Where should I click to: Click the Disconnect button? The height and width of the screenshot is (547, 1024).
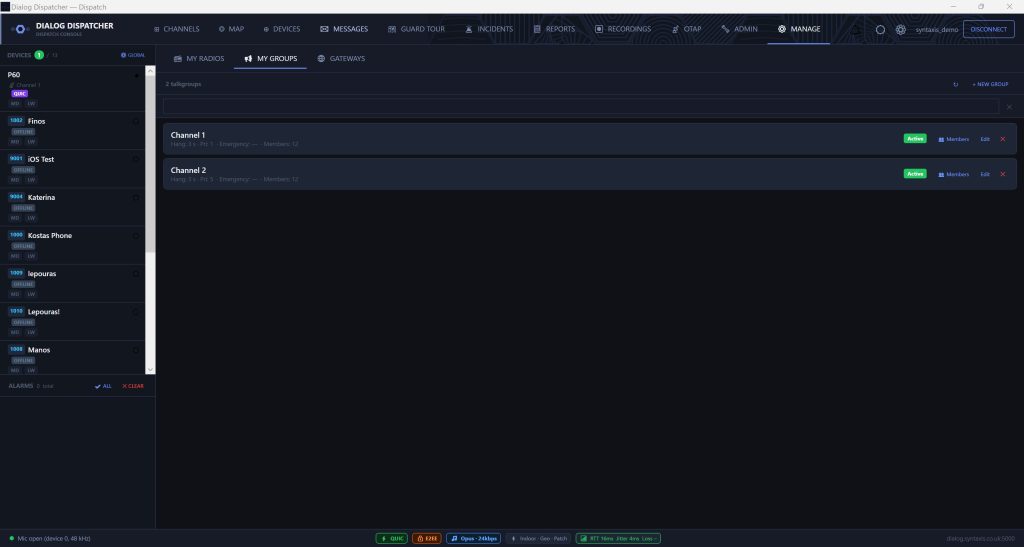(989, 29)
